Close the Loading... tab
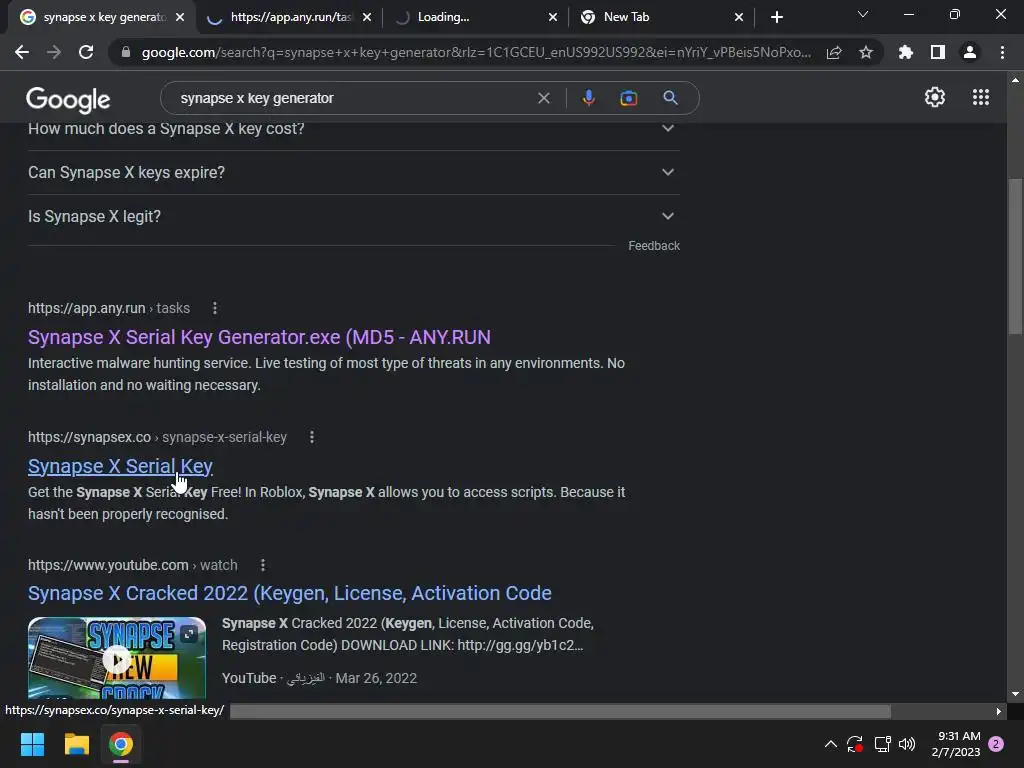The image size is (1024, 768). [552, 17]
